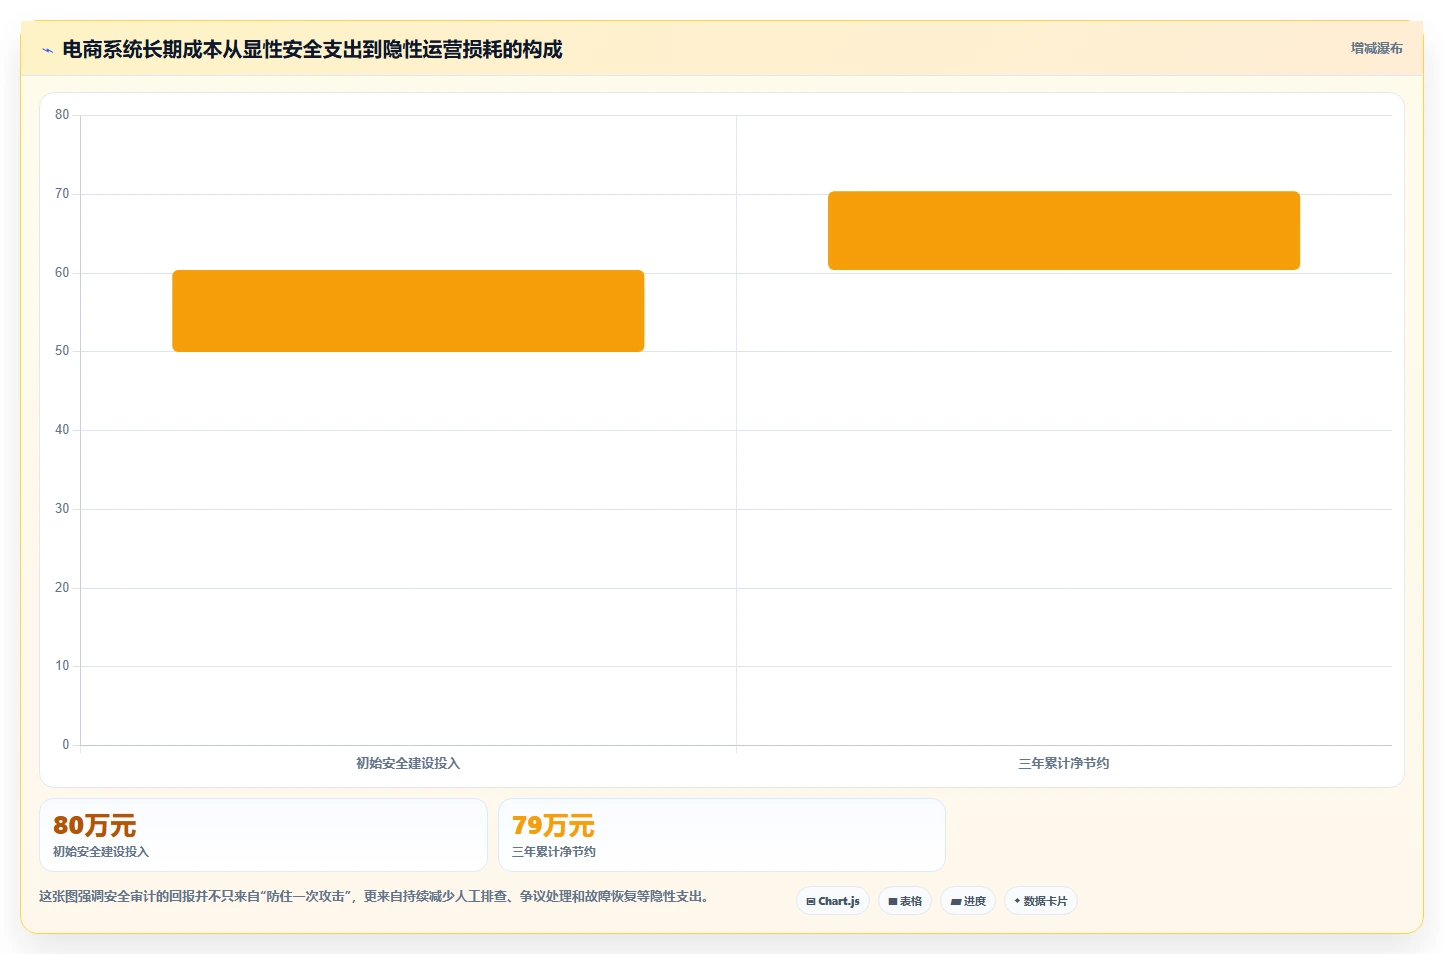
Task: Click the 增减瀑布 tag in the header
Action: (x=1376, y=48)
